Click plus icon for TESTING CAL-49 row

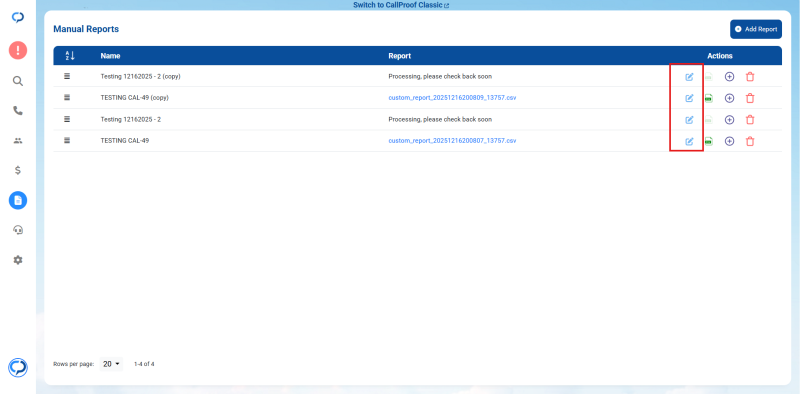[x=730, y=141]
